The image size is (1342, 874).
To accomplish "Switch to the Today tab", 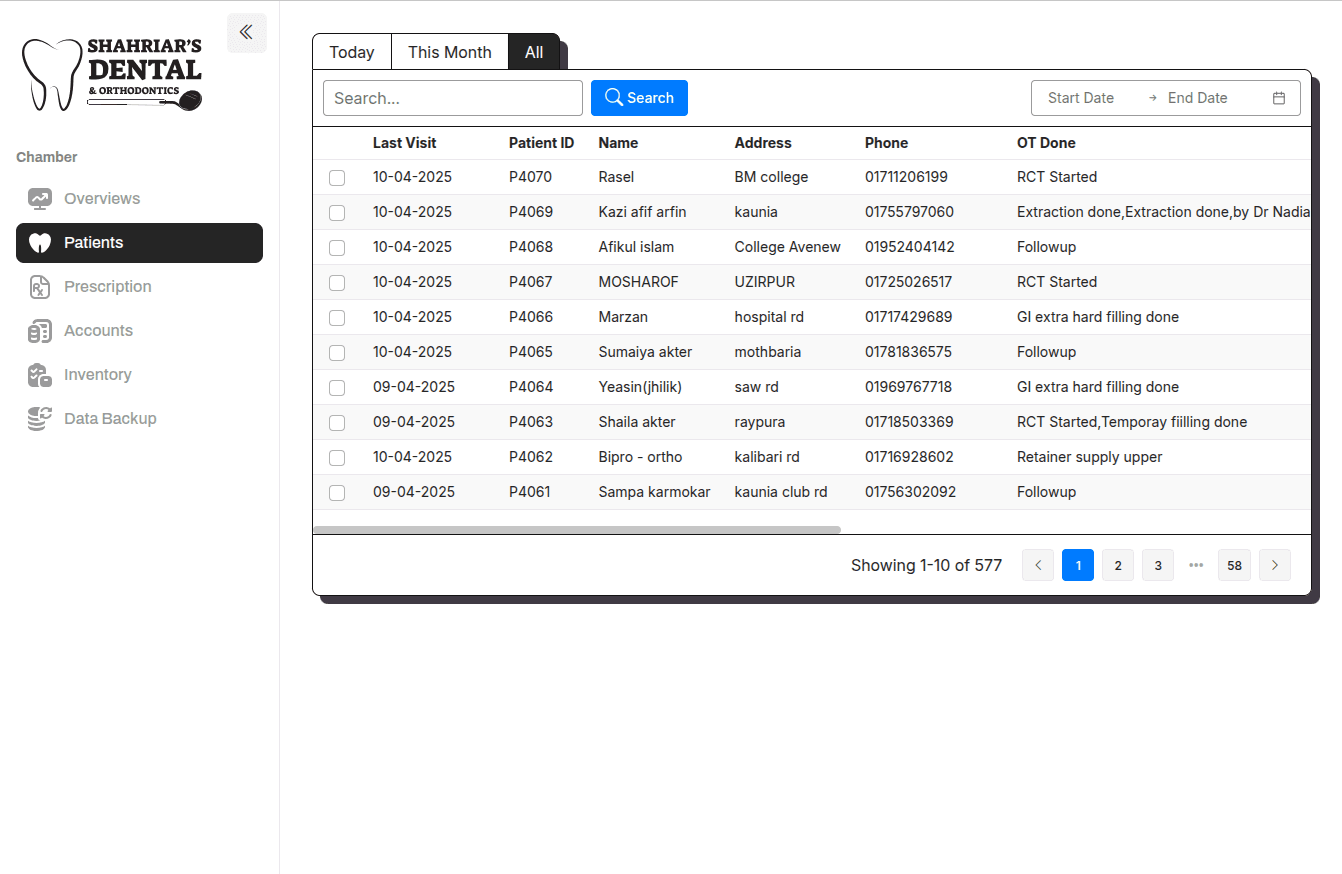I will [352, 52].
